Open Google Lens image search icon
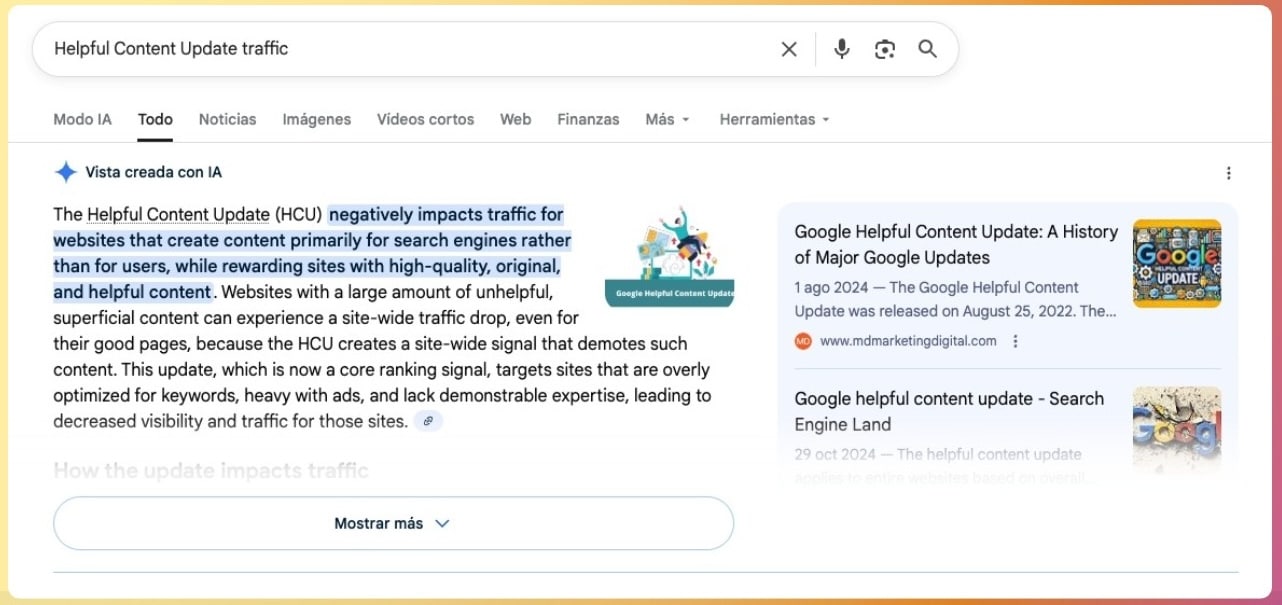This screenshot has height=605, width=1282. 884,49
